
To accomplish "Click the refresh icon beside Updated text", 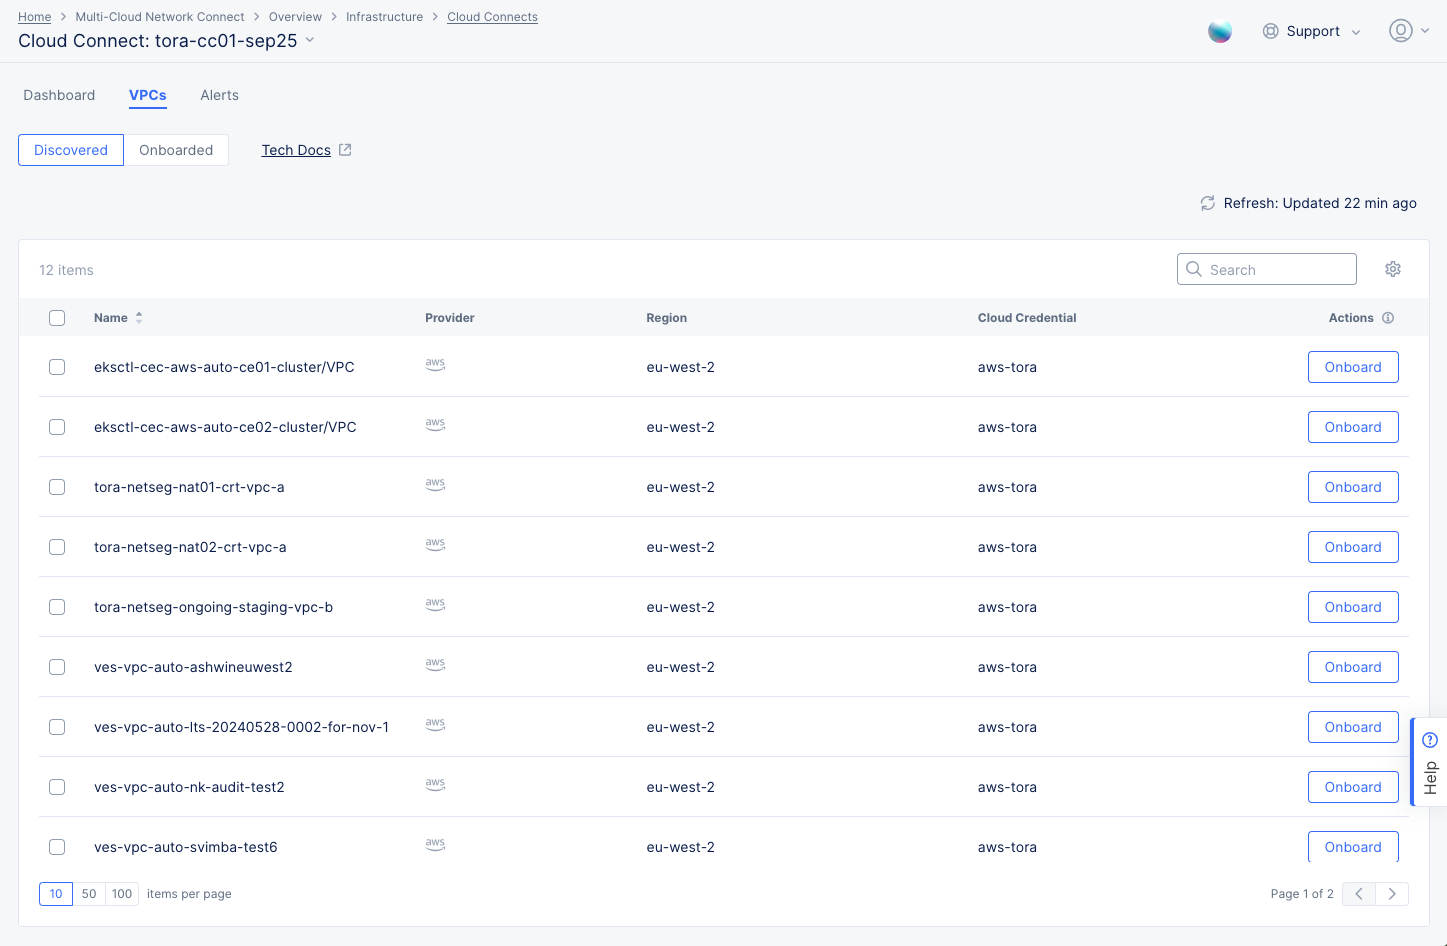I will [1207, 203].
